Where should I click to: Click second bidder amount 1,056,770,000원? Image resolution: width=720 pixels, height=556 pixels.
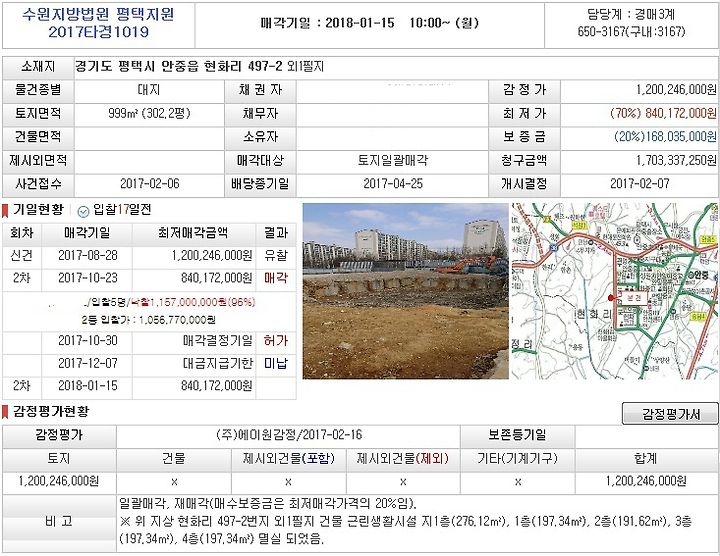[x=177, y=320]
